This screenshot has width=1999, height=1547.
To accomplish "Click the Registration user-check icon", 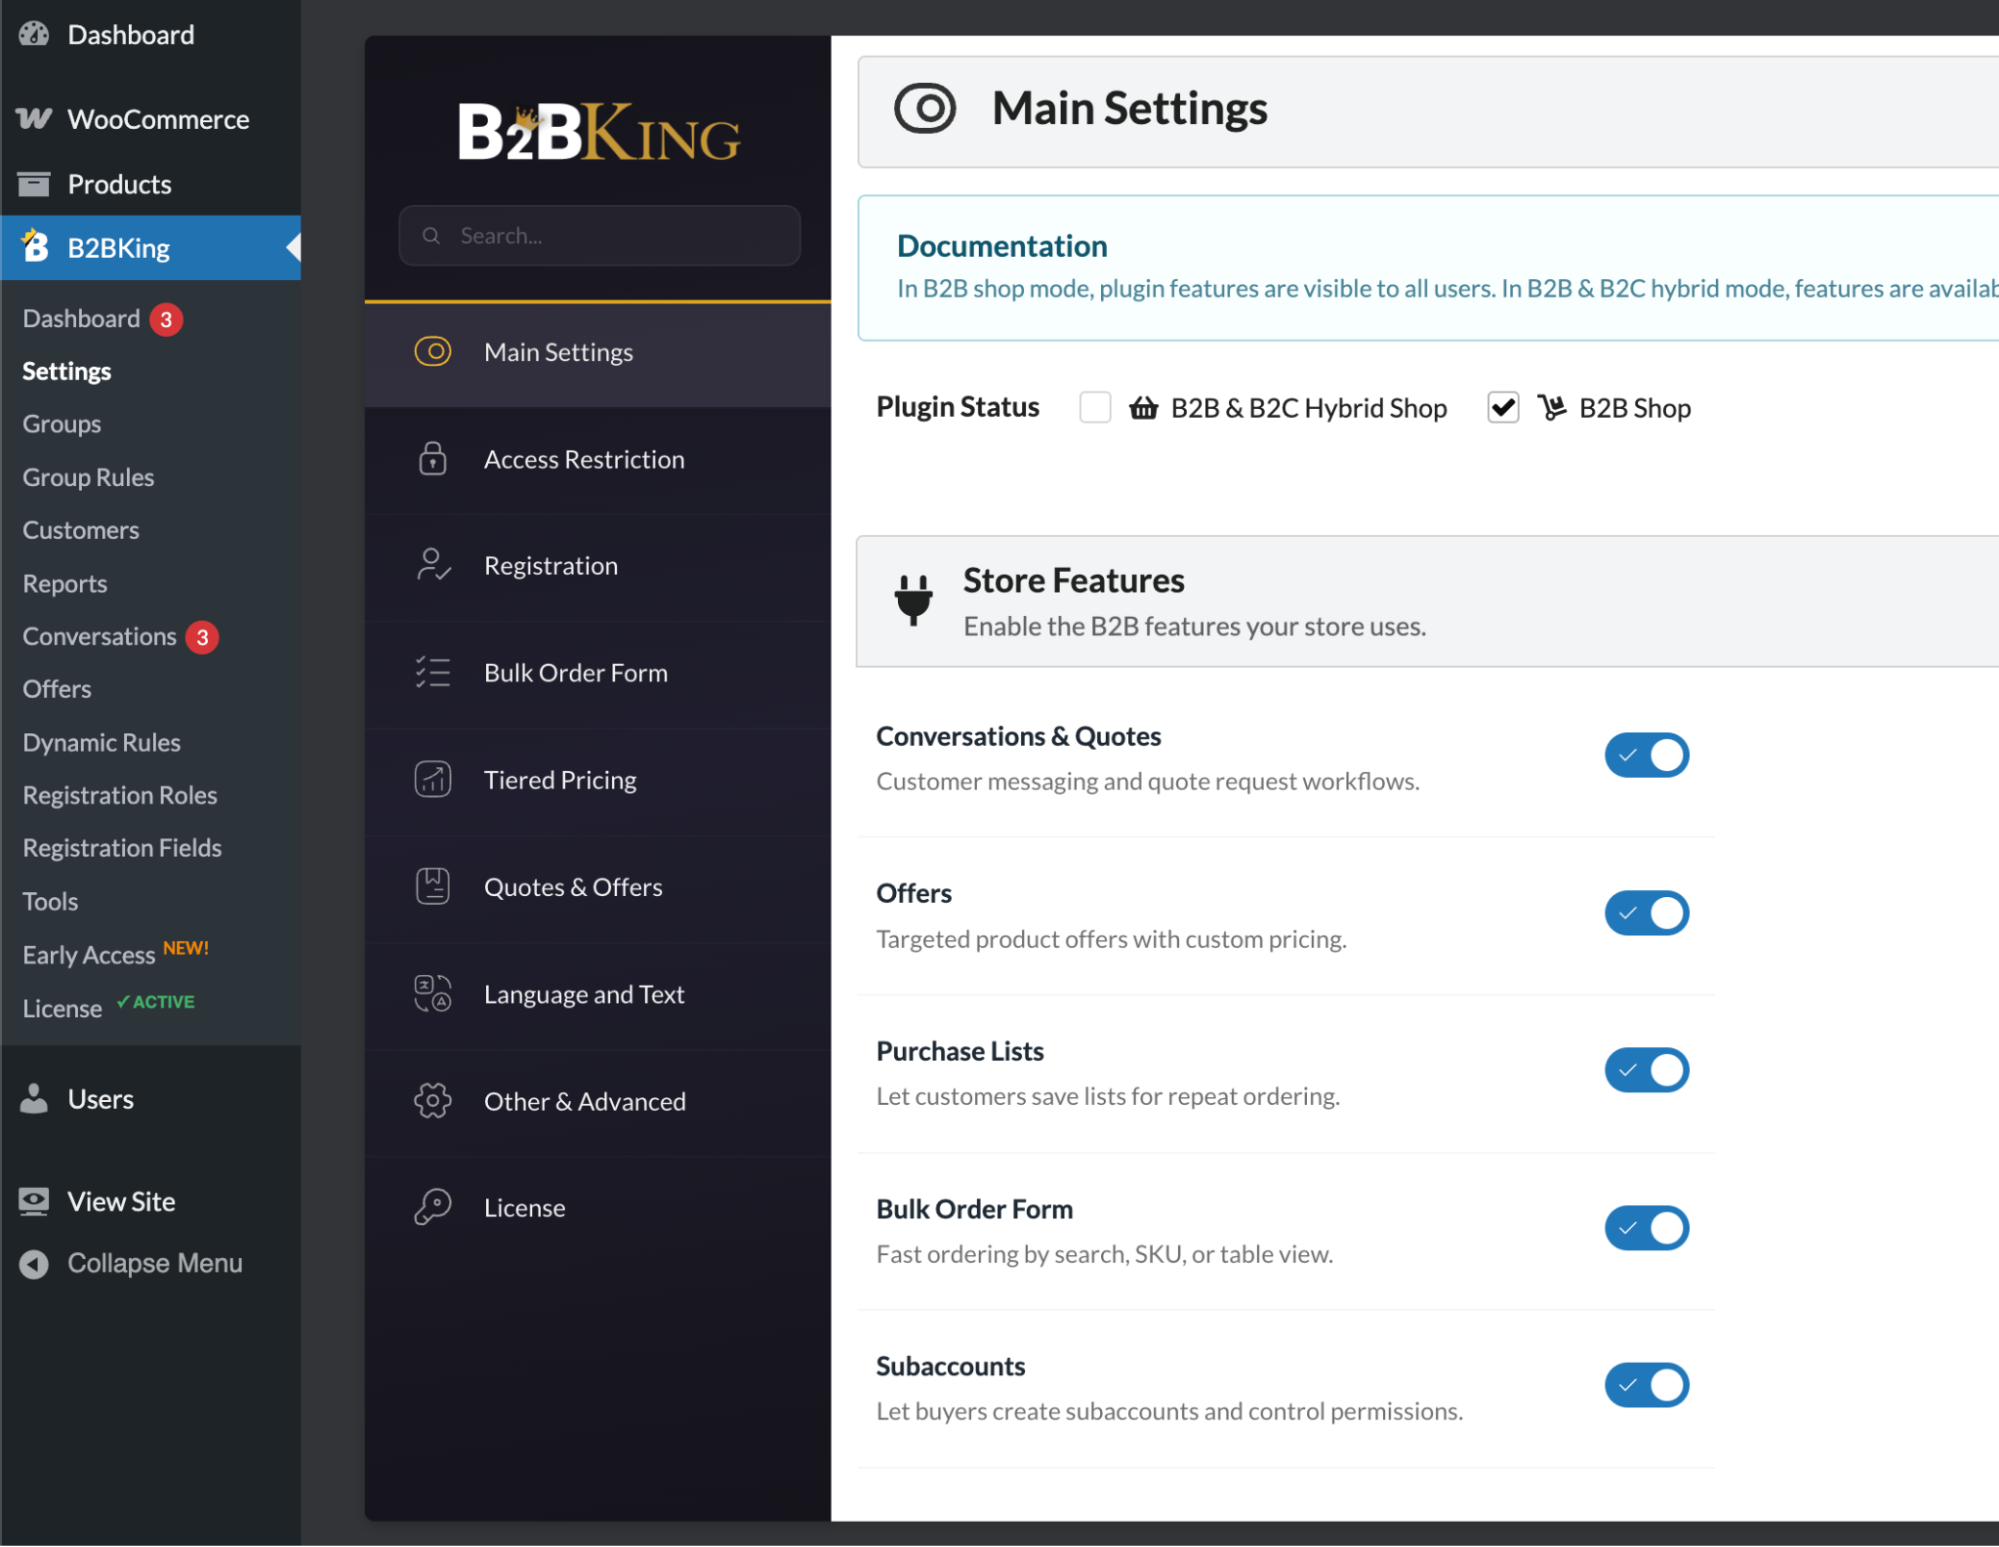I will [x=433, y=565].
